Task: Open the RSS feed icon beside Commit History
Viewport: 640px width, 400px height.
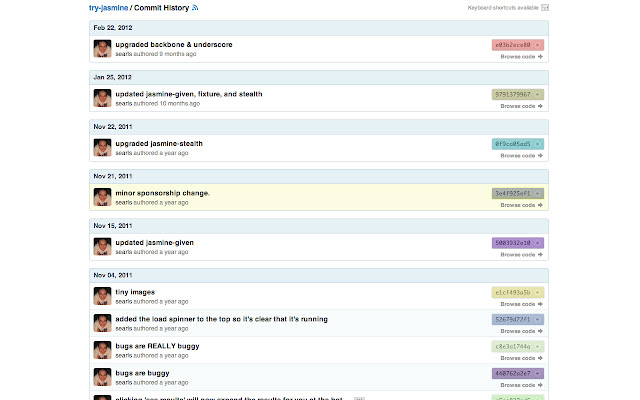Action: 195,8
